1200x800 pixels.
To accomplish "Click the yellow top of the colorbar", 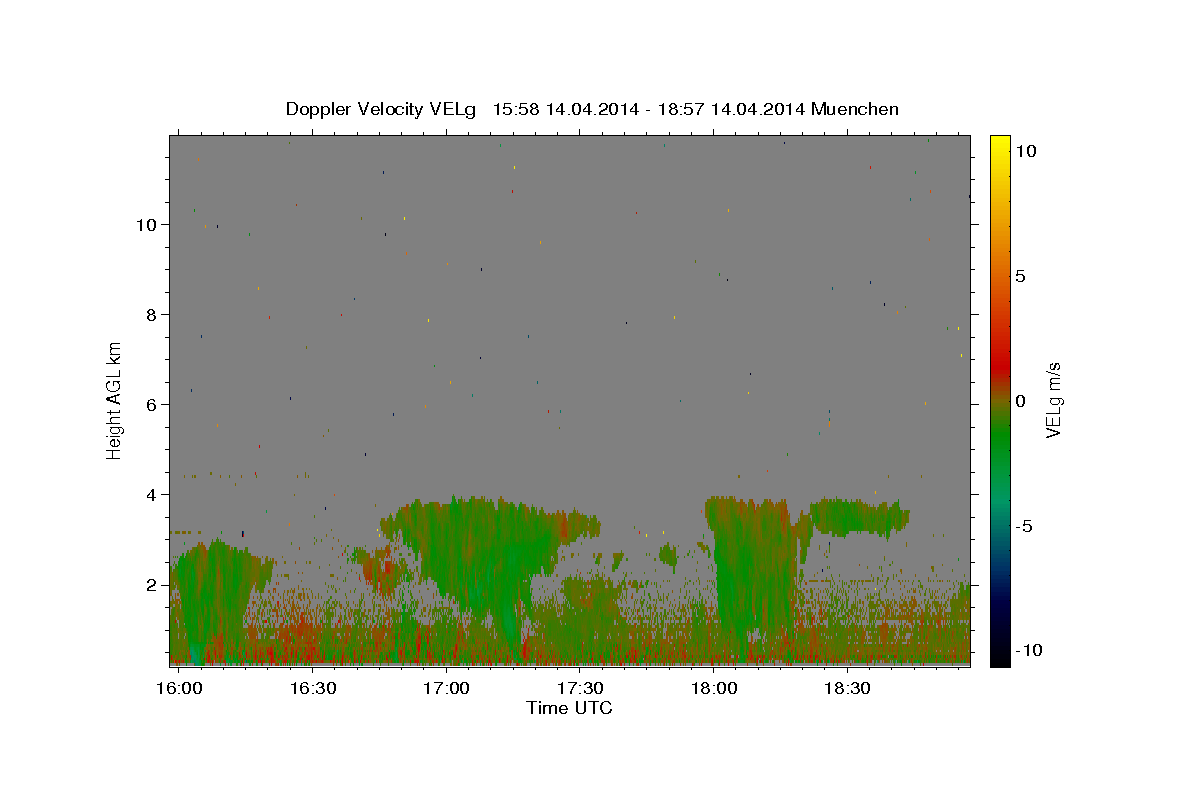I will [x=999, y=141].
